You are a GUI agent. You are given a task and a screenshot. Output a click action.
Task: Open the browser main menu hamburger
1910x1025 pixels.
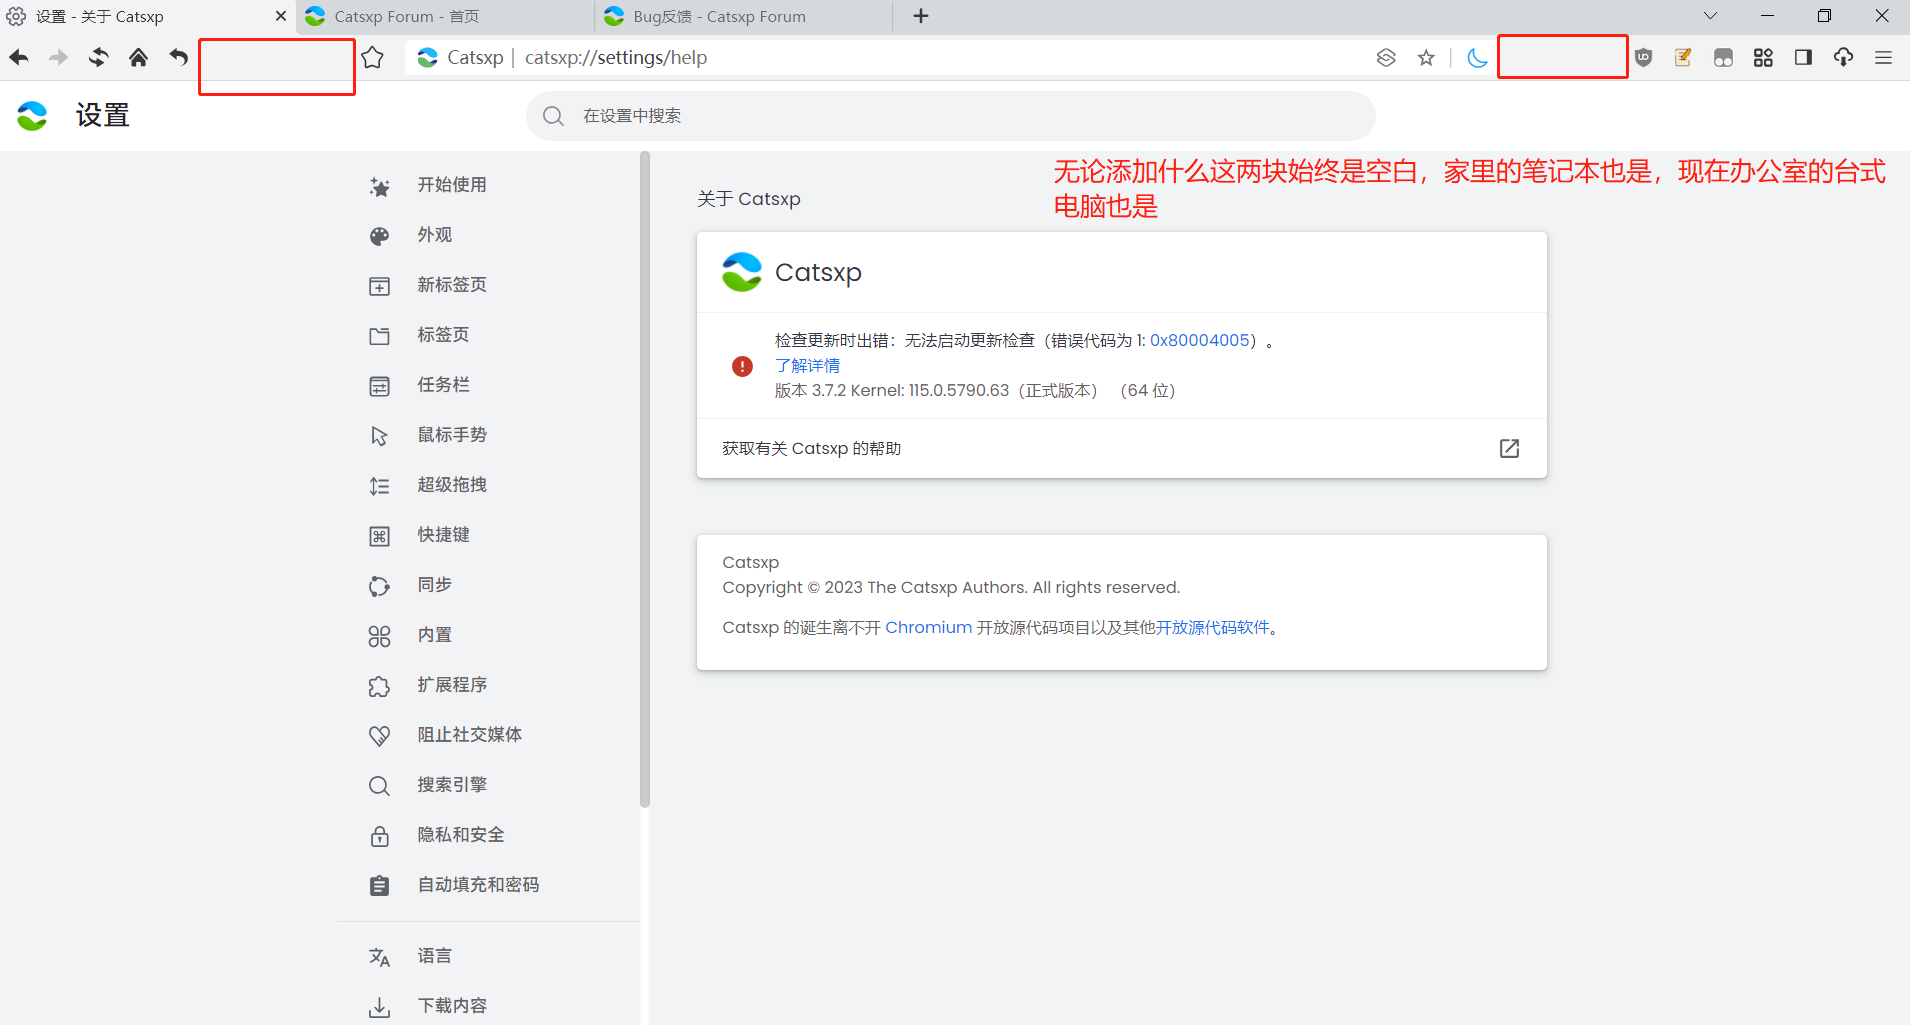point(1883,58)
